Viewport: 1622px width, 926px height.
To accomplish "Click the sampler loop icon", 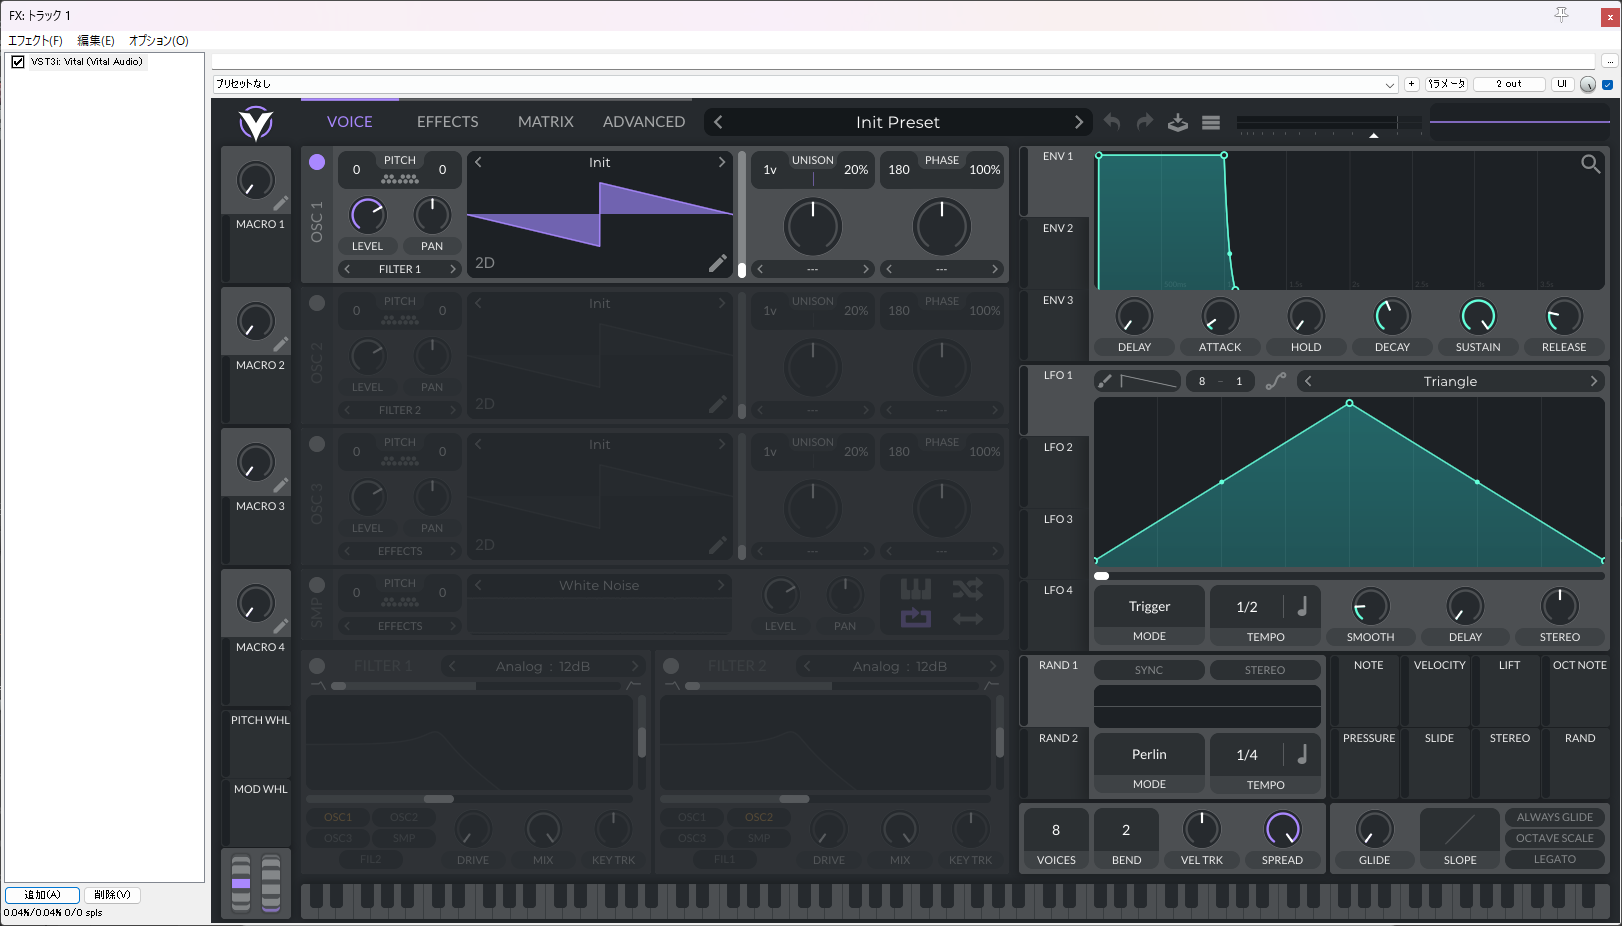I will (x=916, y=618).
